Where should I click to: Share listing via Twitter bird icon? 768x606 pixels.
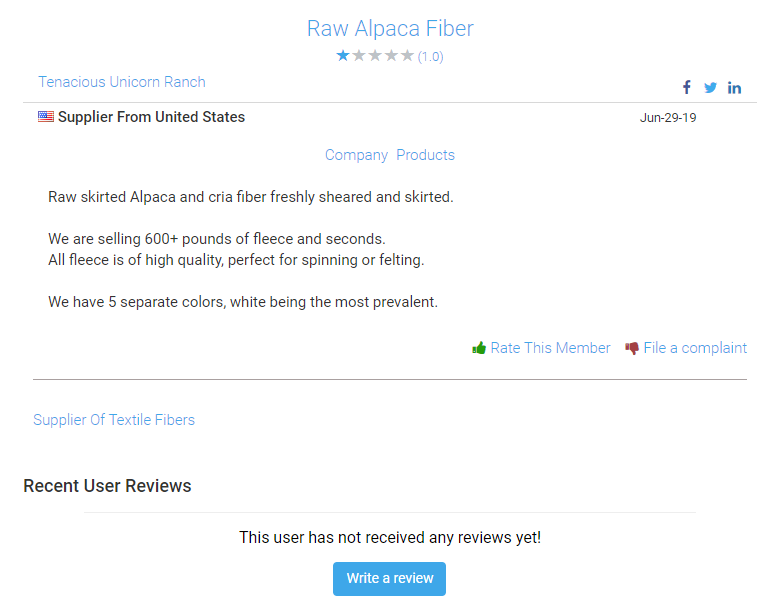tap(710, 88)
